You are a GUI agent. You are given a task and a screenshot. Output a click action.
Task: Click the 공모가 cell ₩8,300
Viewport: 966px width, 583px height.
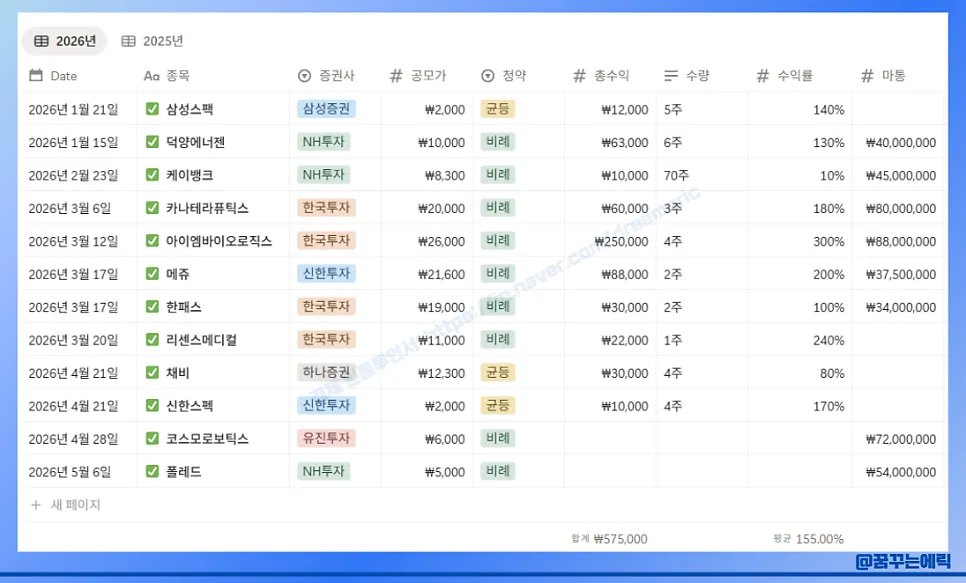coord(445,176)
